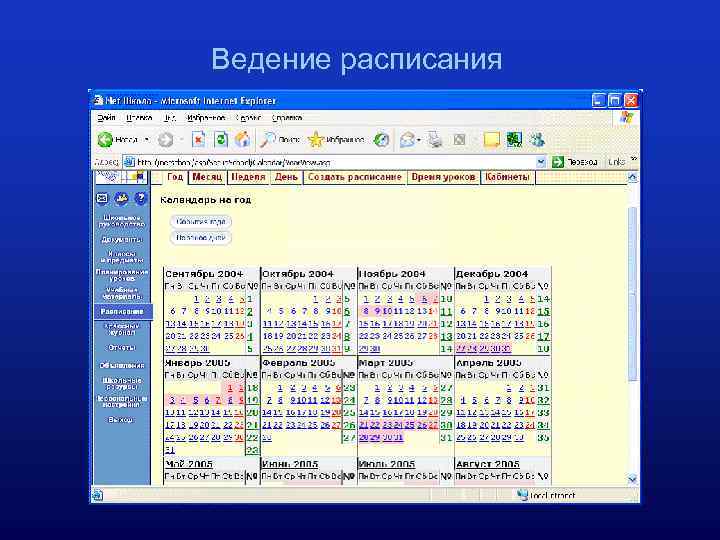Click the vertical scrollbar thumb

(x=633, y=294)
